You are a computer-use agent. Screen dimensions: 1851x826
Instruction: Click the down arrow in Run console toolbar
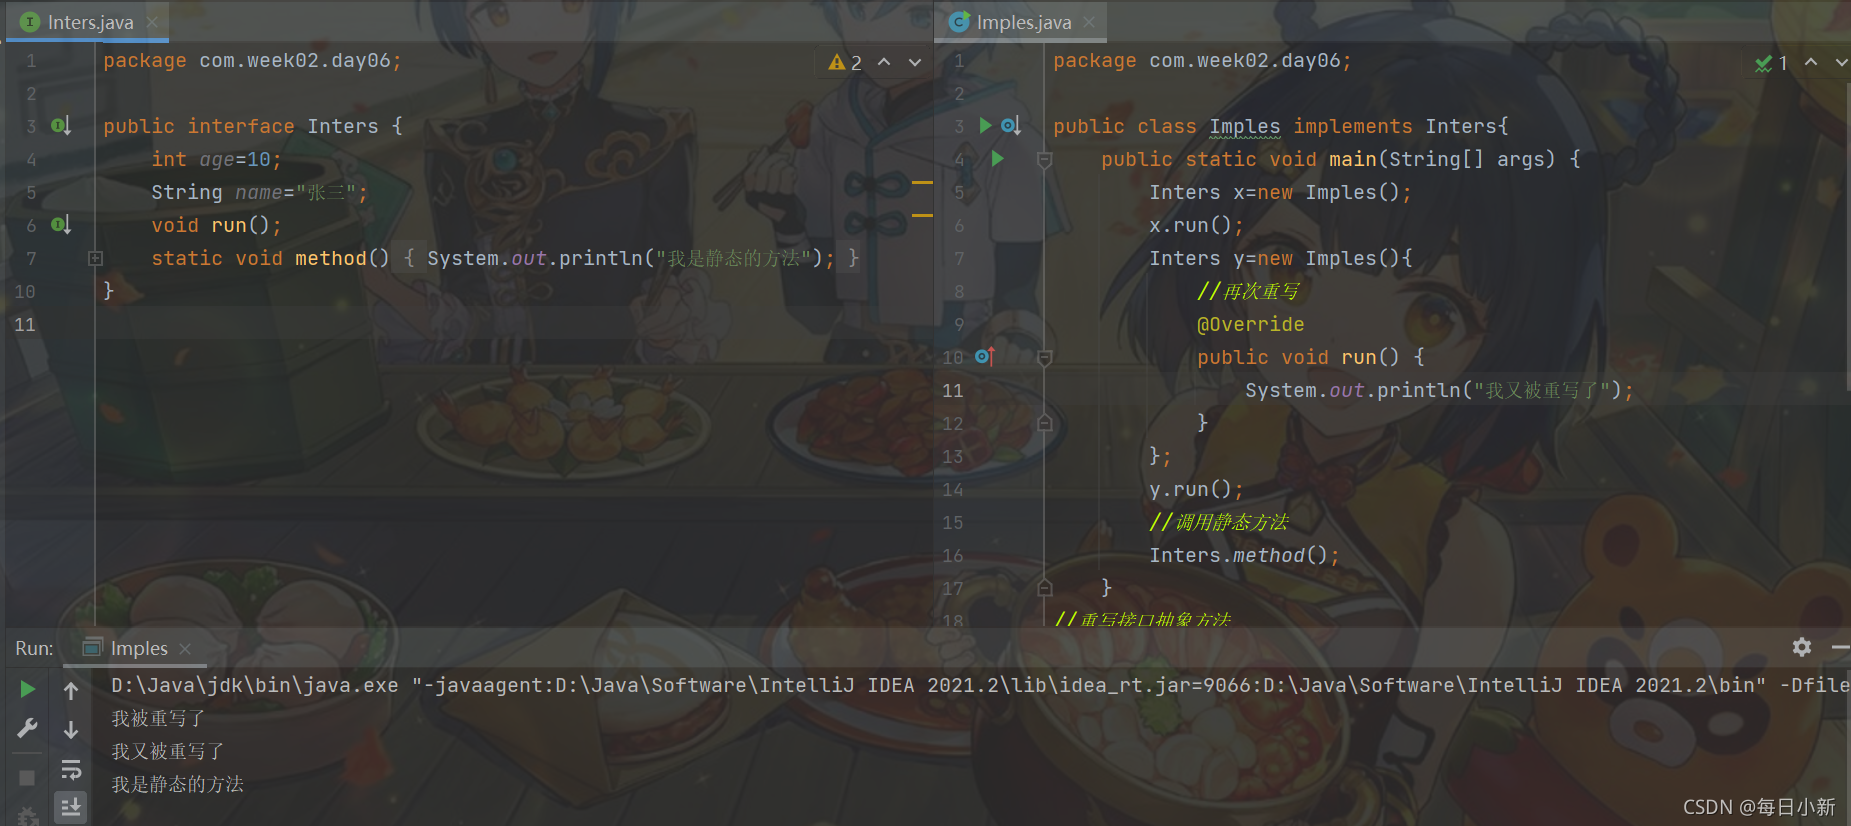tap(71, 730)
